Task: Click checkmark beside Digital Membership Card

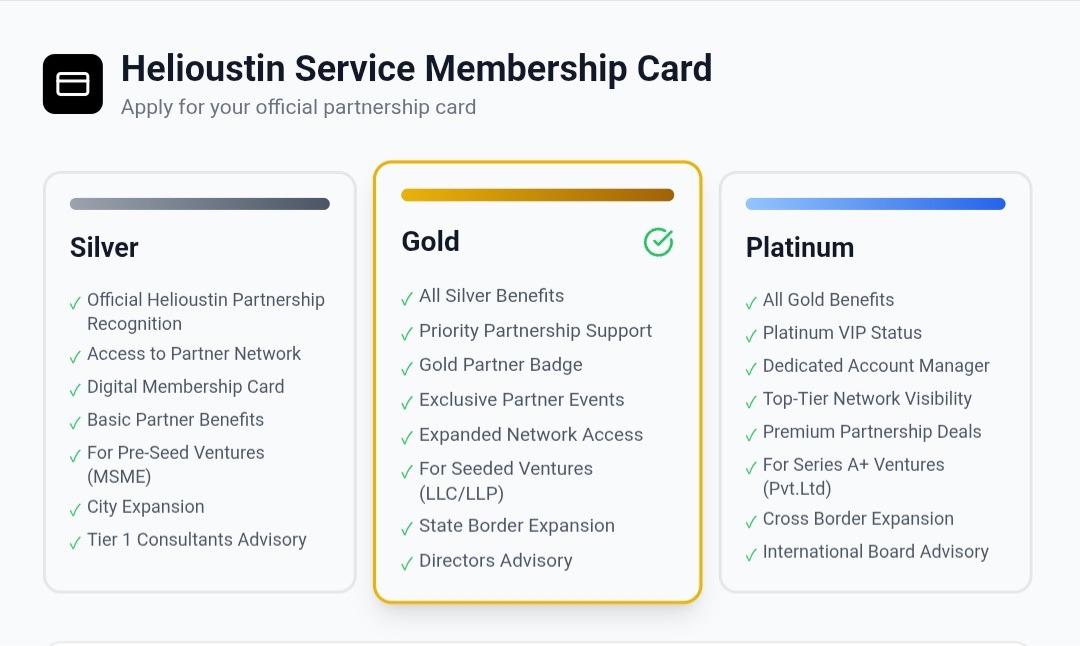Action: pyautogui.click(x=75, y=389)
